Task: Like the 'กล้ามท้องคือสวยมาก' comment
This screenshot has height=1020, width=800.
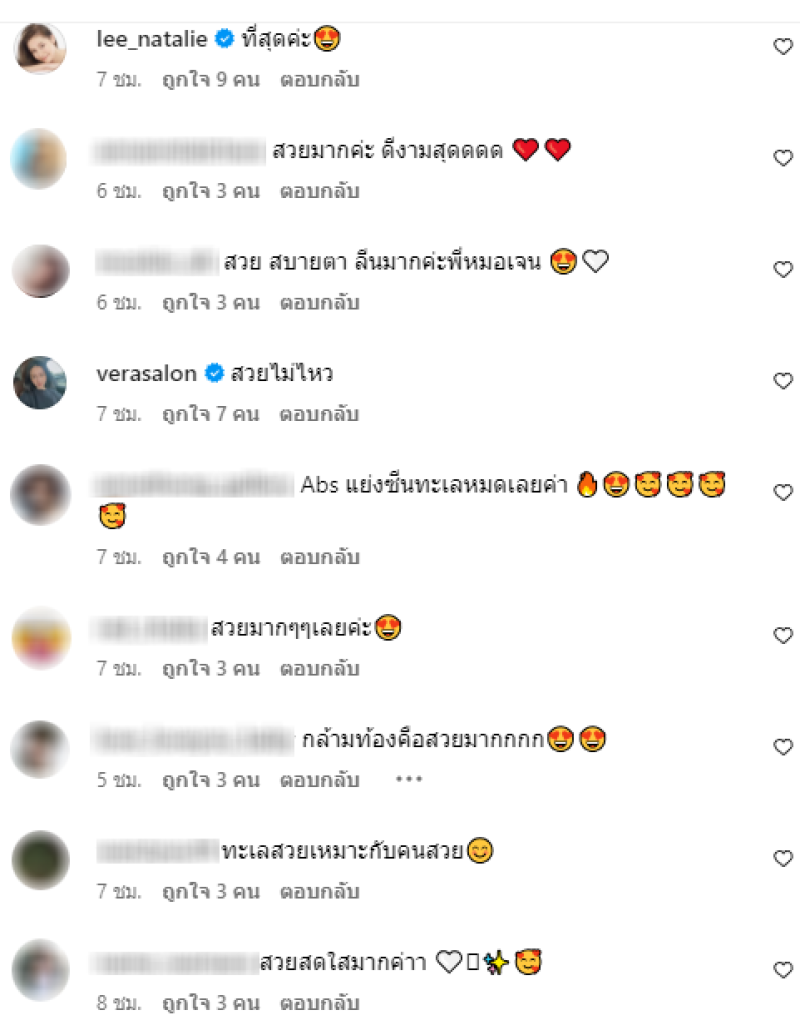Action: (x=782, y=747)
